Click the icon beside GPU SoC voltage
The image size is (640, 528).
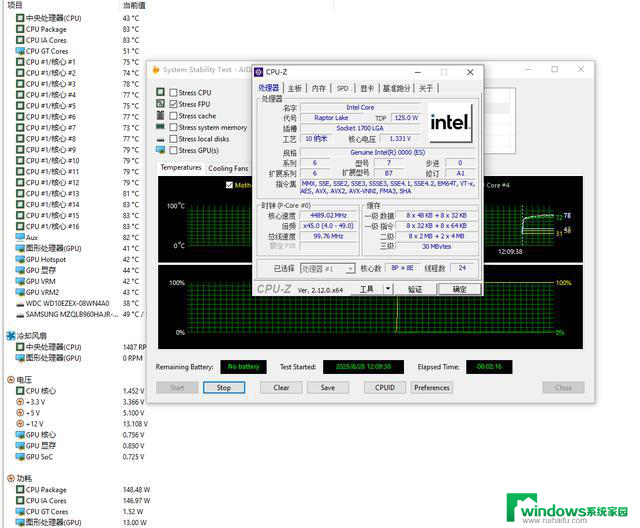pyautogui.click(x=20, y=457)
